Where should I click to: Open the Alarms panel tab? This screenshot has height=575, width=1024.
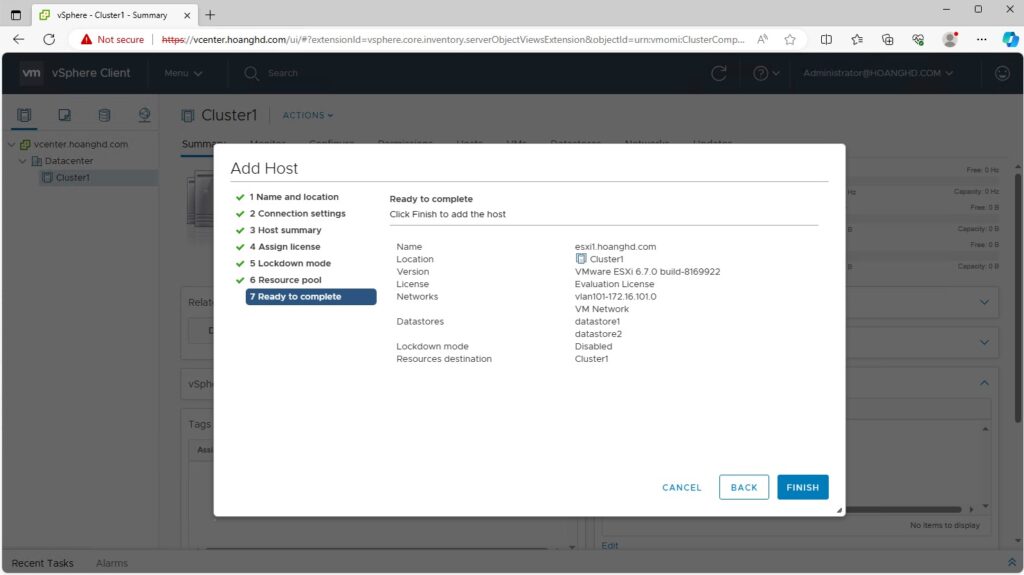pyautogui.click(x=112, y=563)
